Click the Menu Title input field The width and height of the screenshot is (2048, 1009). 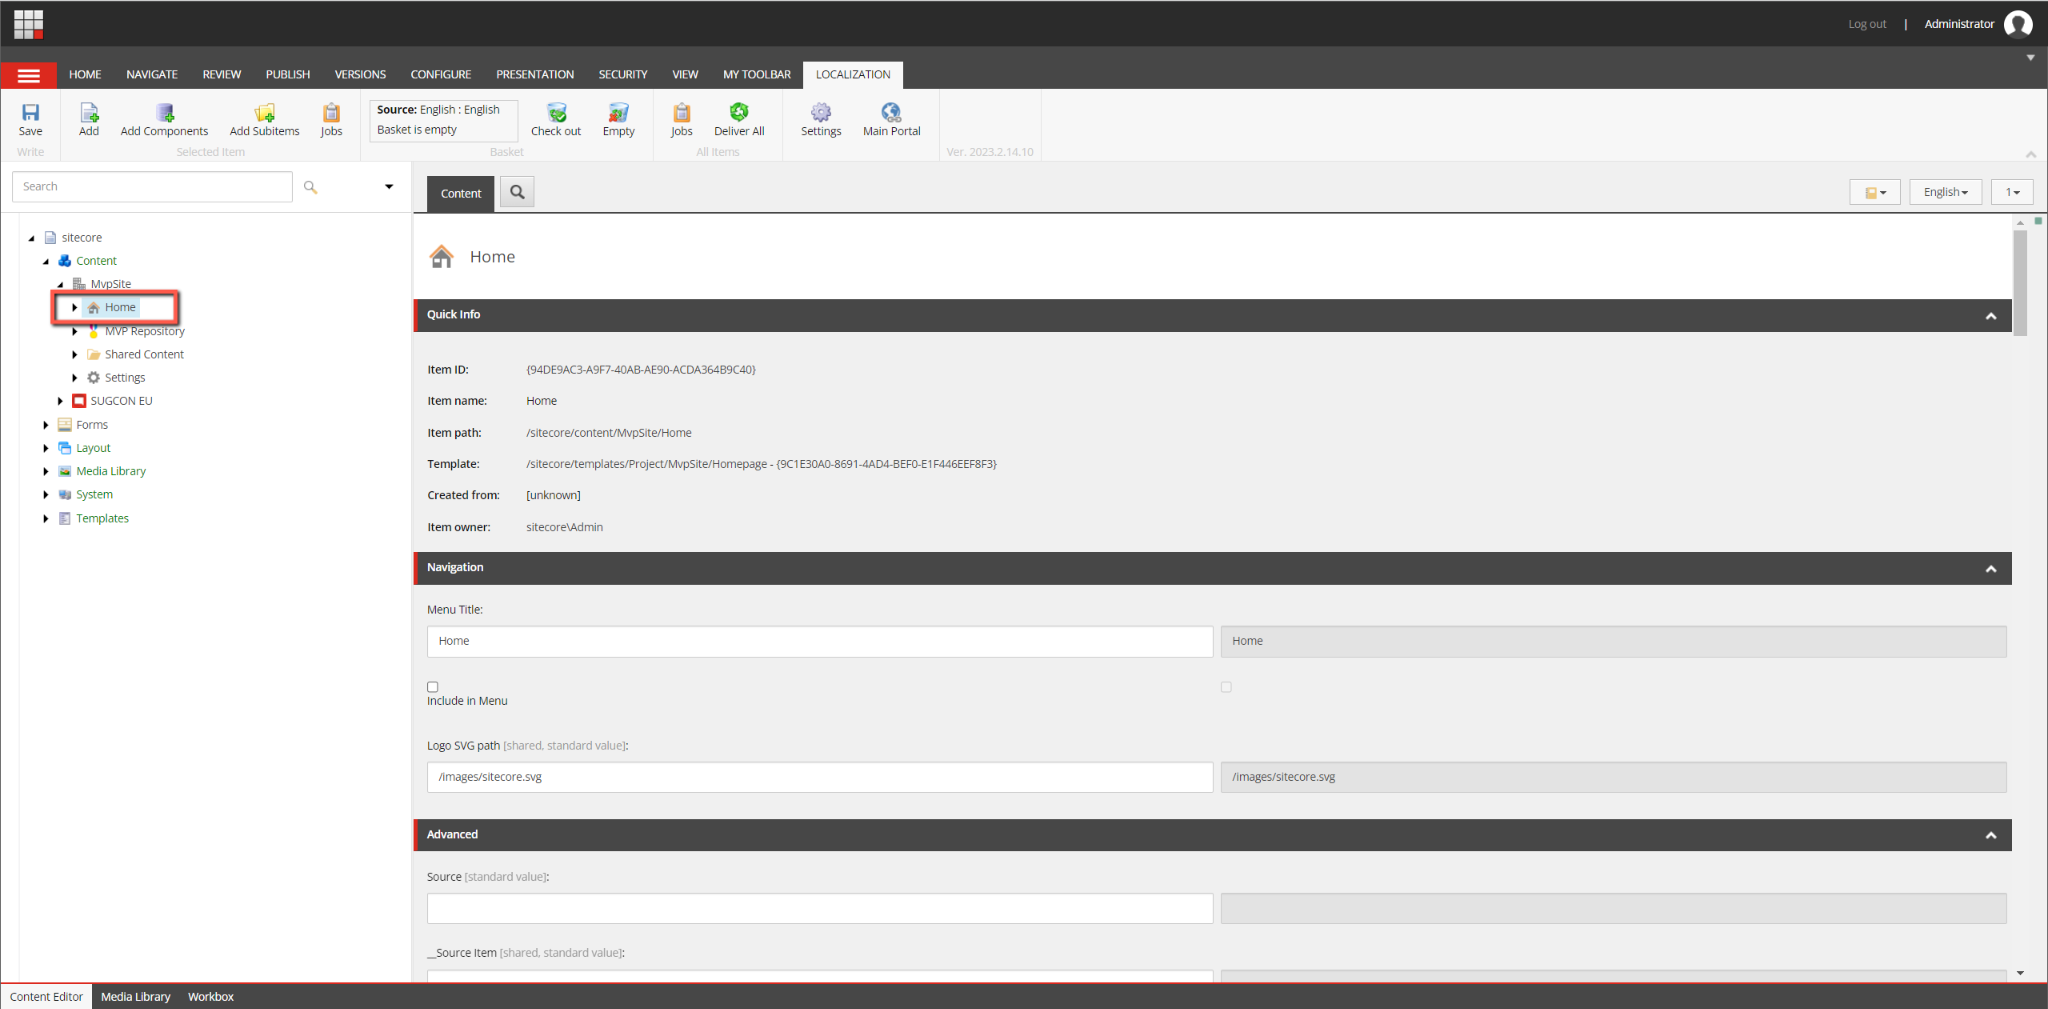click(x=820, y=641)
